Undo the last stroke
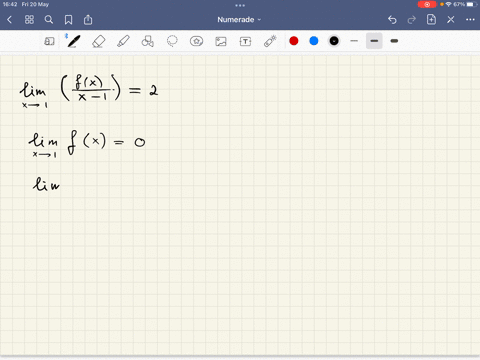The width and height of the screenshot is (480, 360). (392, 20)
